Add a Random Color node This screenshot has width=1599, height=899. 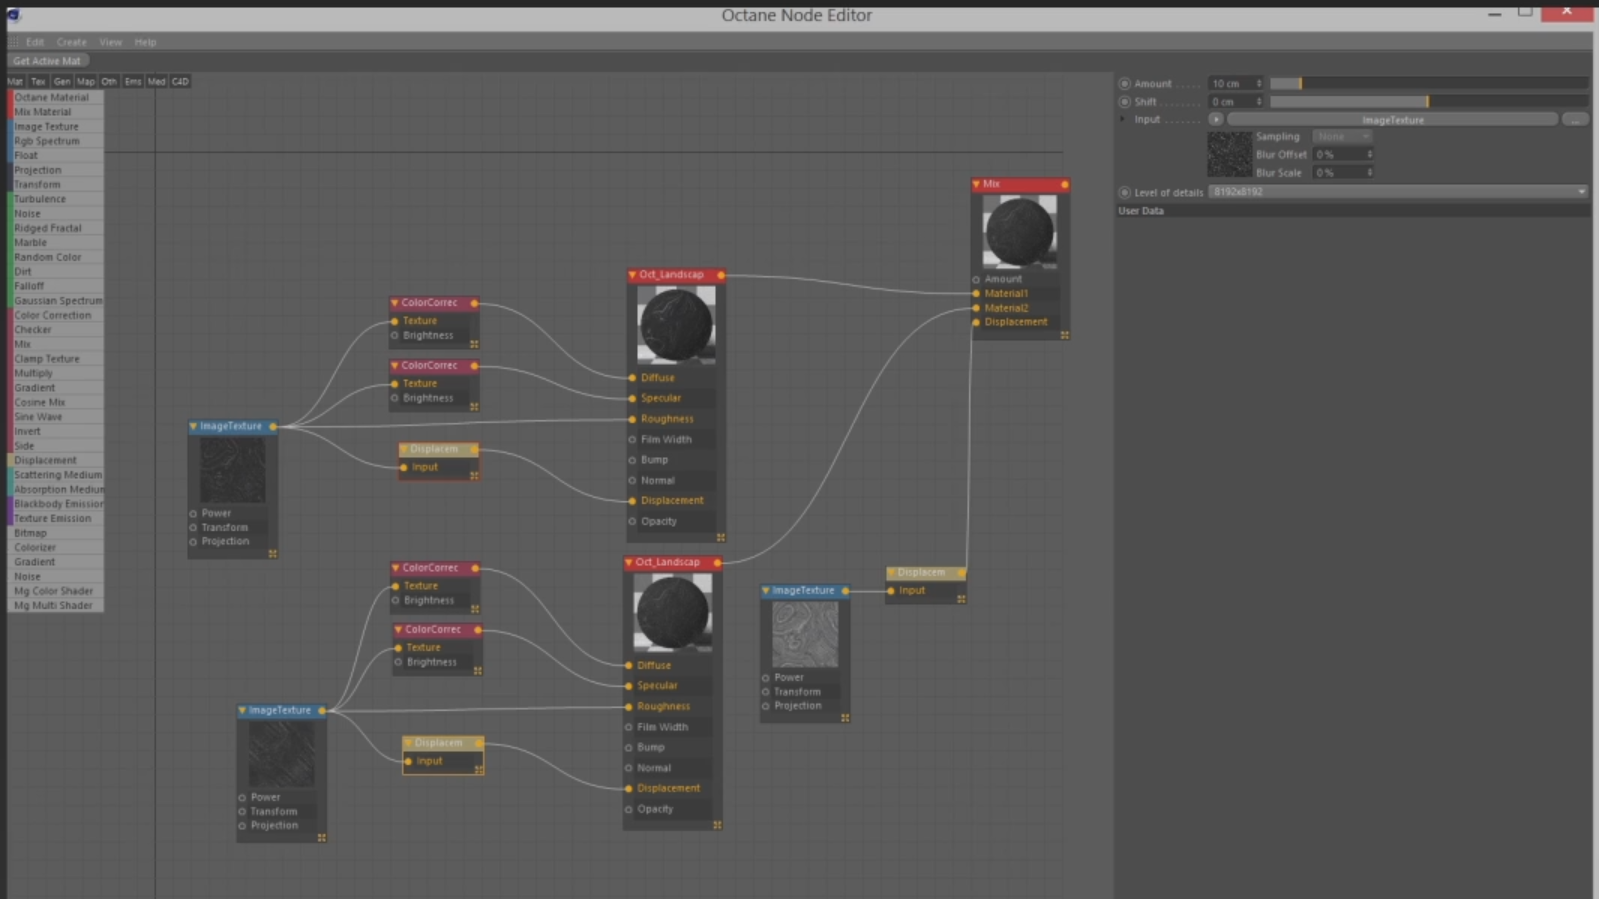(x=55, y=257)
